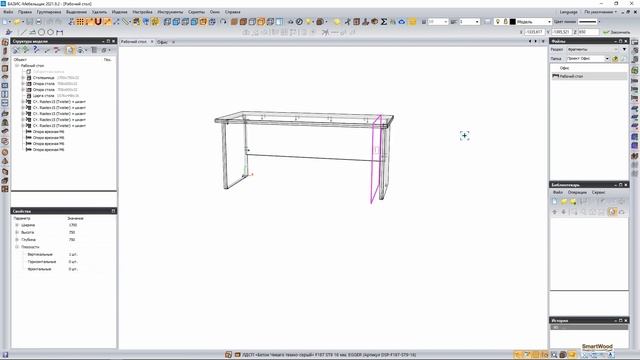Open Операции menu in Библиотекарь panel

pos(577,192)
